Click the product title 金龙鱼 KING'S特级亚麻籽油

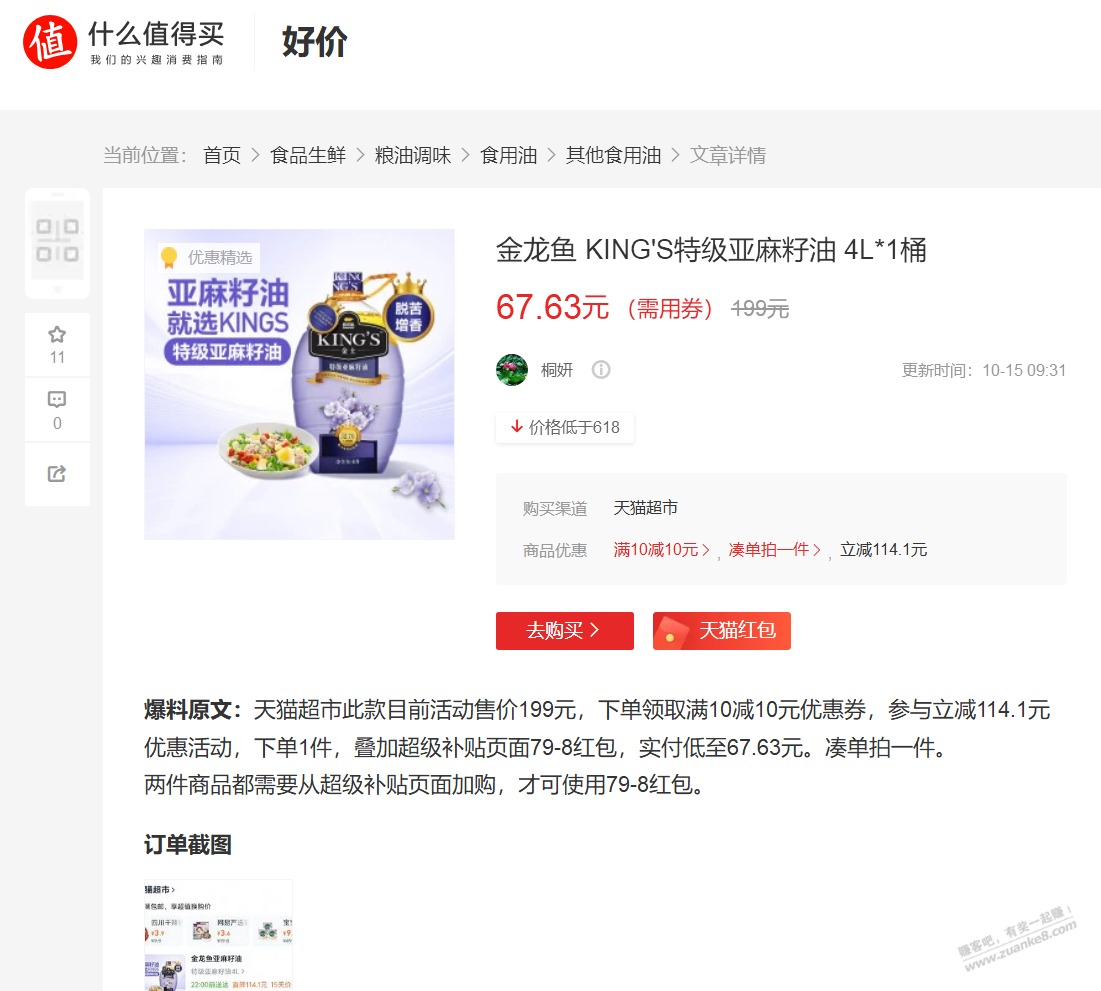pyautogui.click(x=711, y=250)
